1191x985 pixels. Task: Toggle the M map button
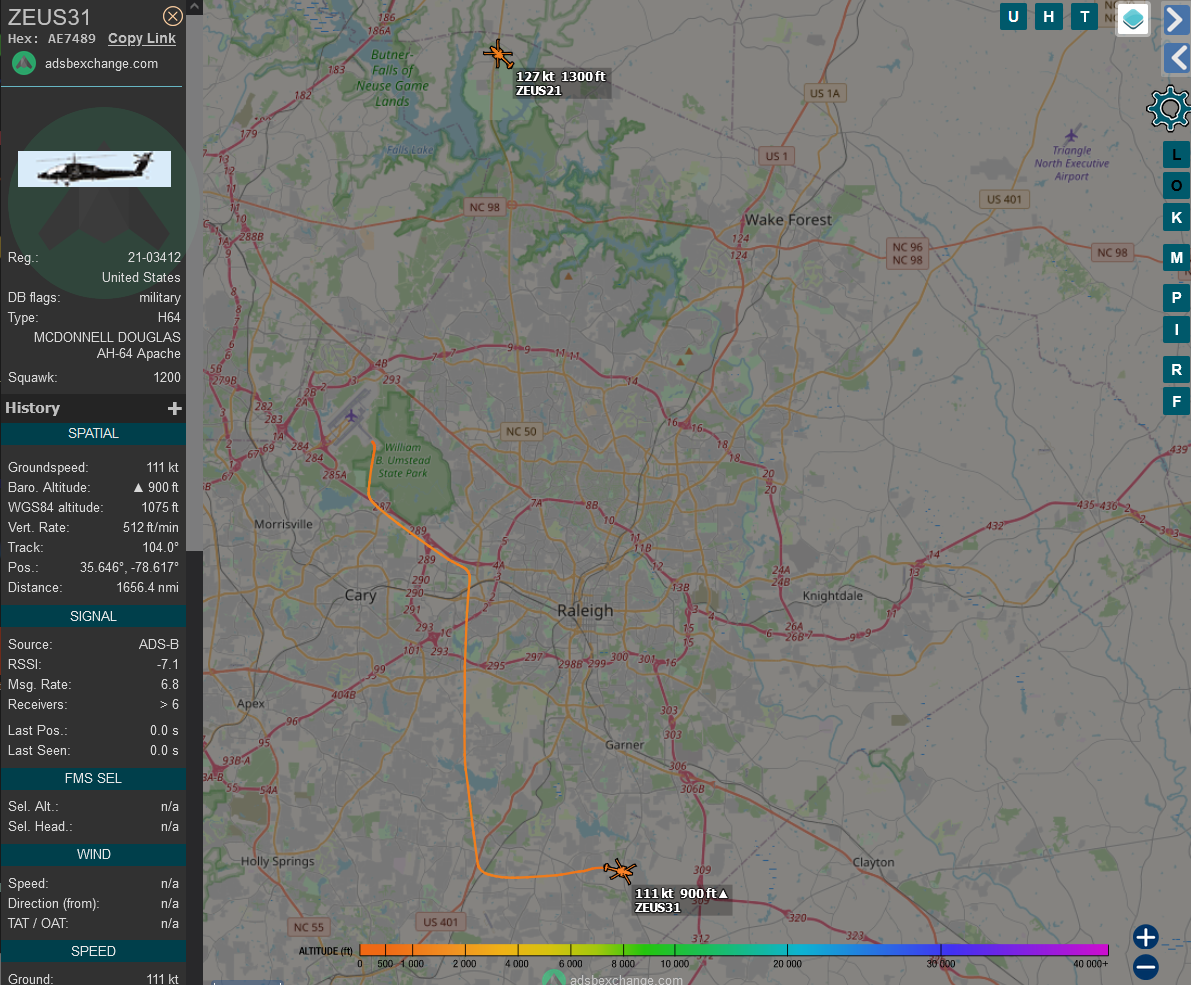point(1176,257)
